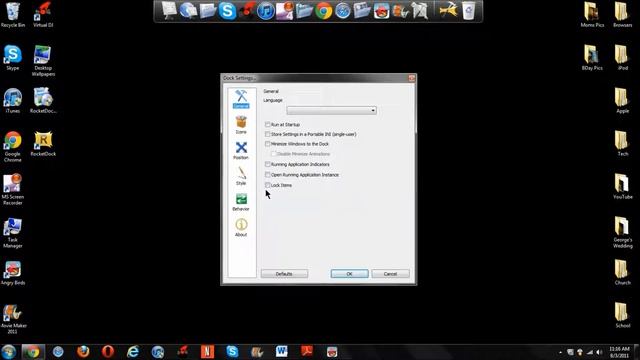This screenshot has width=640, height=360.
Task: Open Skype from the RocketDock bar
Action: (227, 11)
